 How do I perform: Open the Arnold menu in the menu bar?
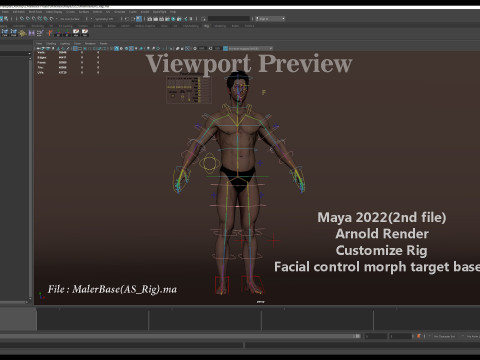click(145, 12)
